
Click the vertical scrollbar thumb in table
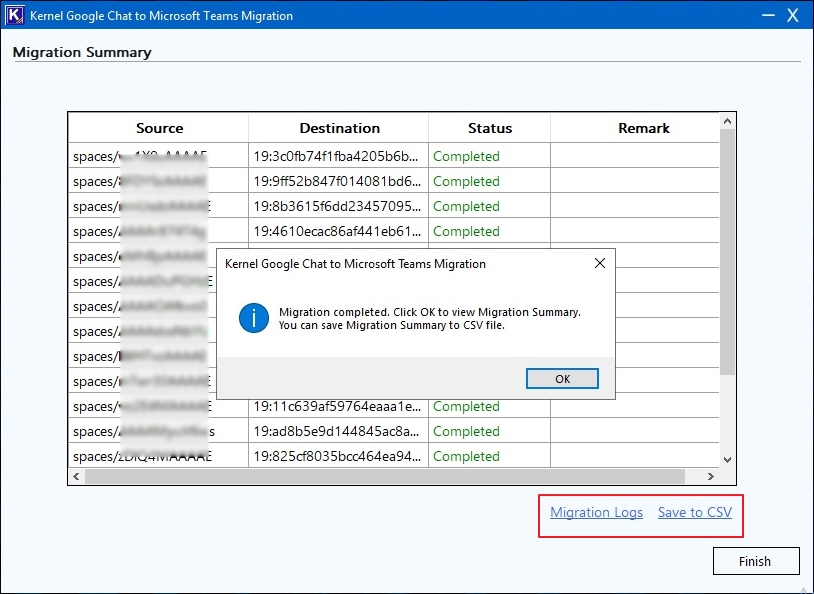pyautogui.click(x=727, y=252)
